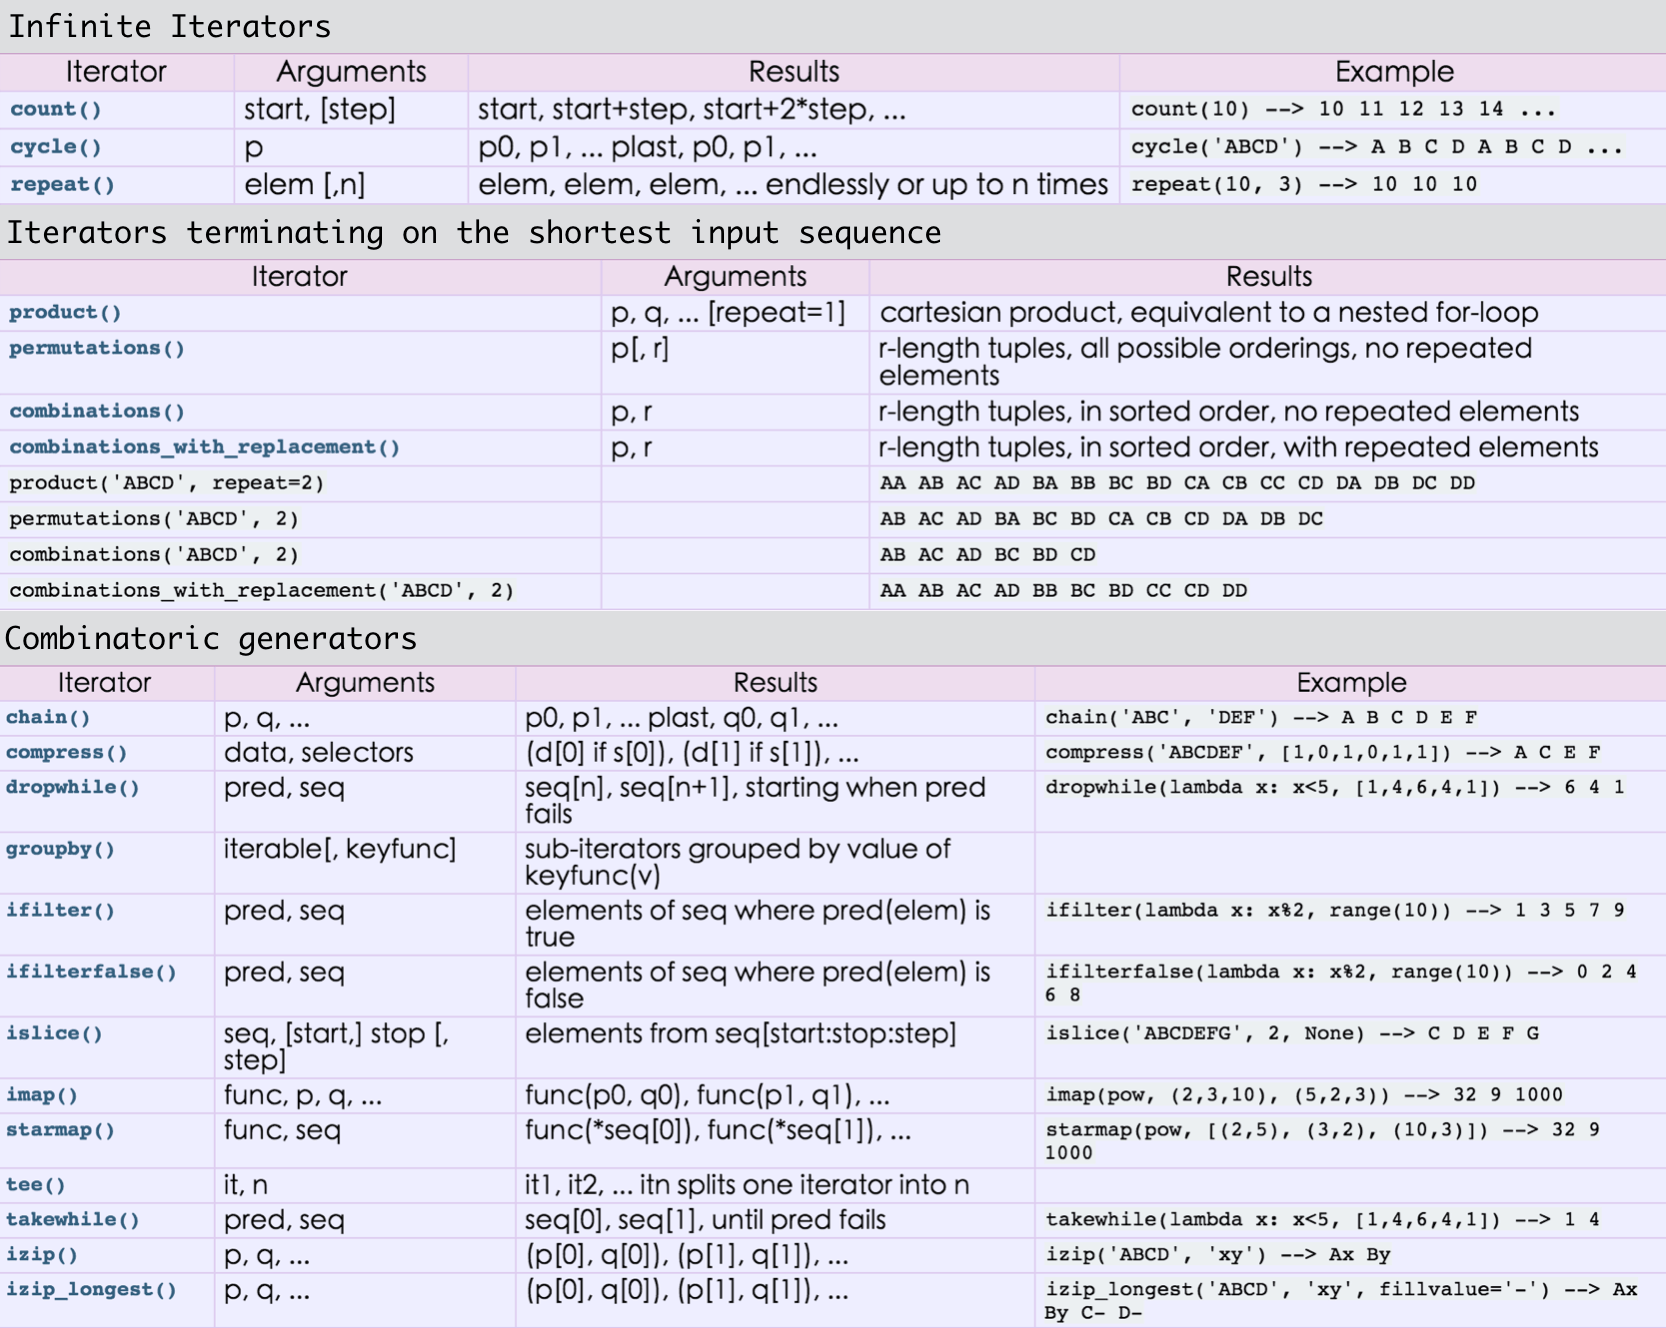
Task: Open the chain() iterator link
Action: (x=48, y=718)
